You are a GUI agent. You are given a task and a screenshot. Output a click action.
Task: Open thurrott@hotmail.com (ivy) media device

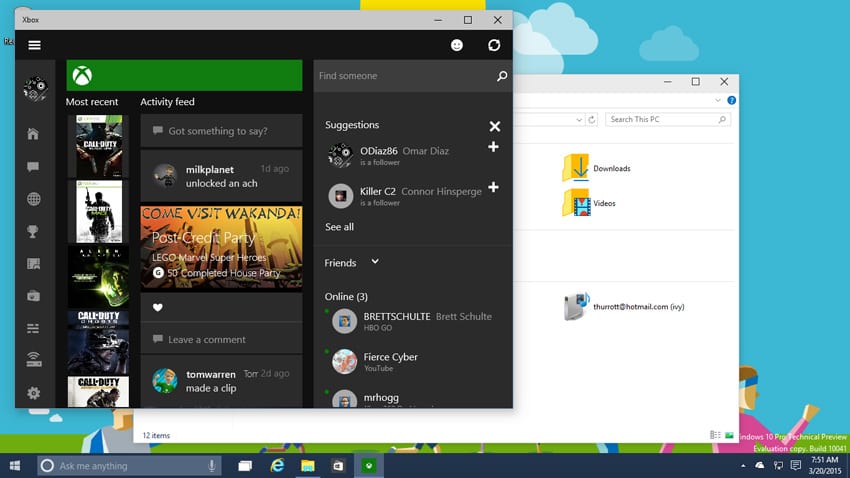(x=624, y=307)
